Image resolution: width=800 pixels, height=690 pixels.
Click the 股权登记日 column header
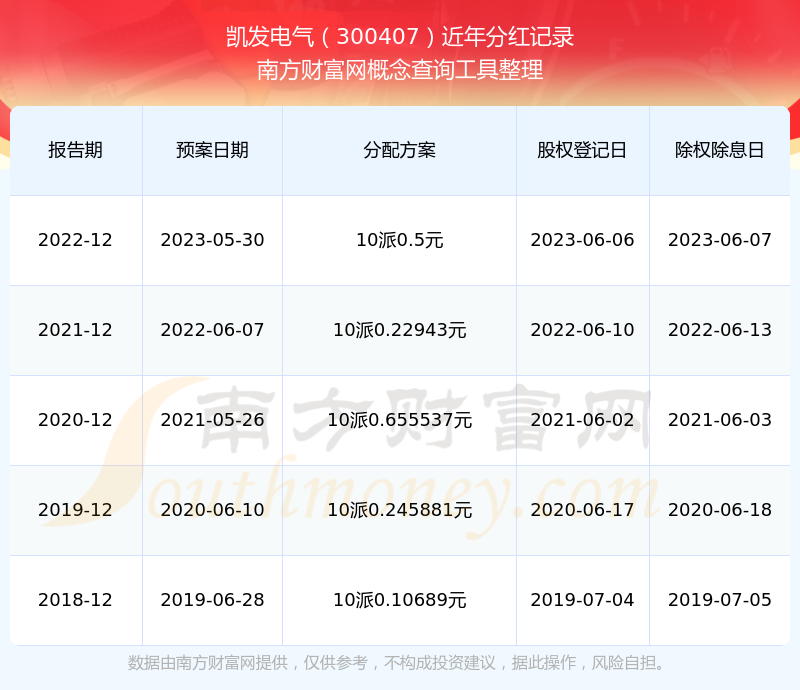pos(582,150)
